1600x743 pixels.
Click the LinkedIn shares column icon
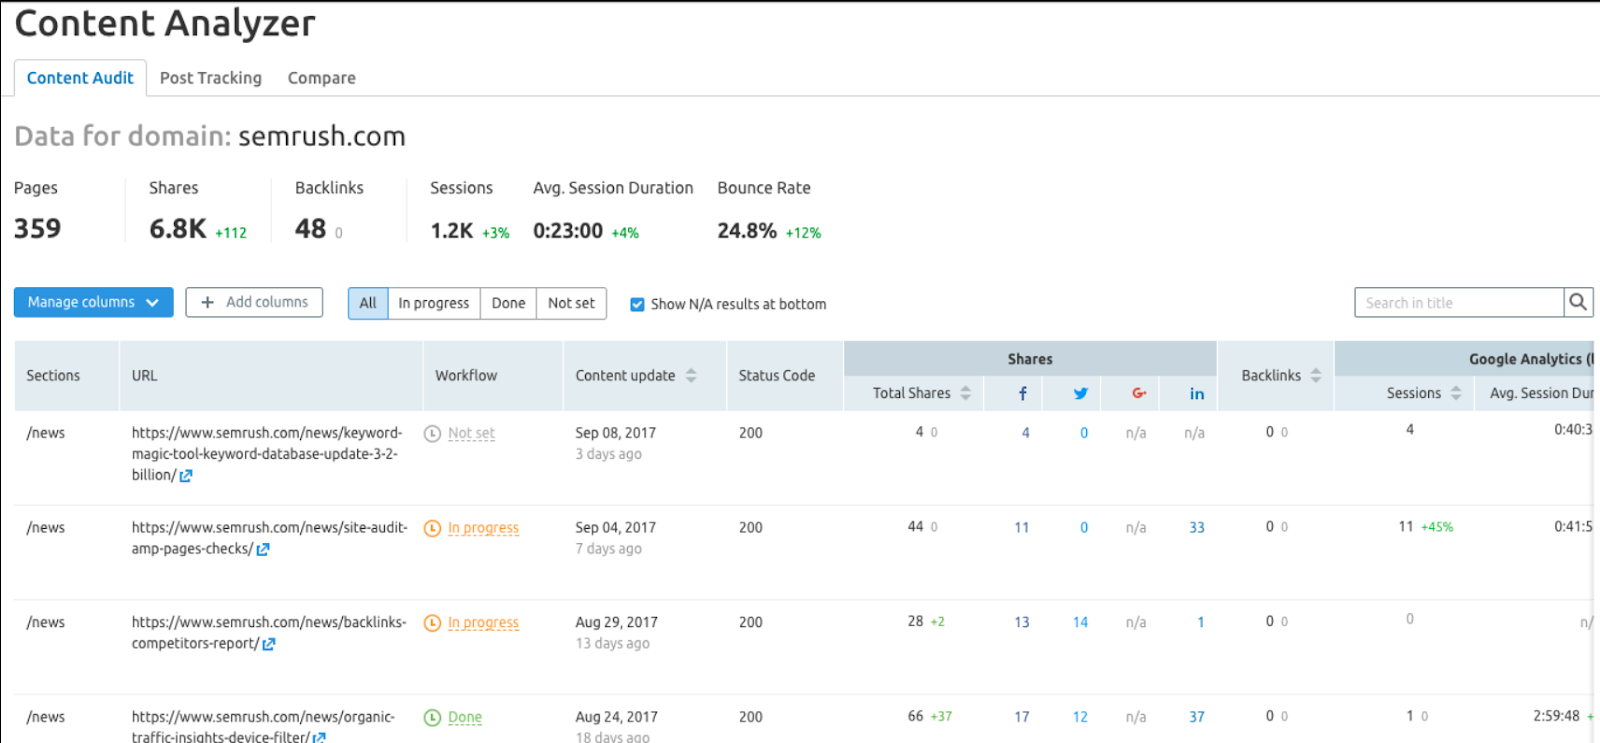click(1196, 394)
